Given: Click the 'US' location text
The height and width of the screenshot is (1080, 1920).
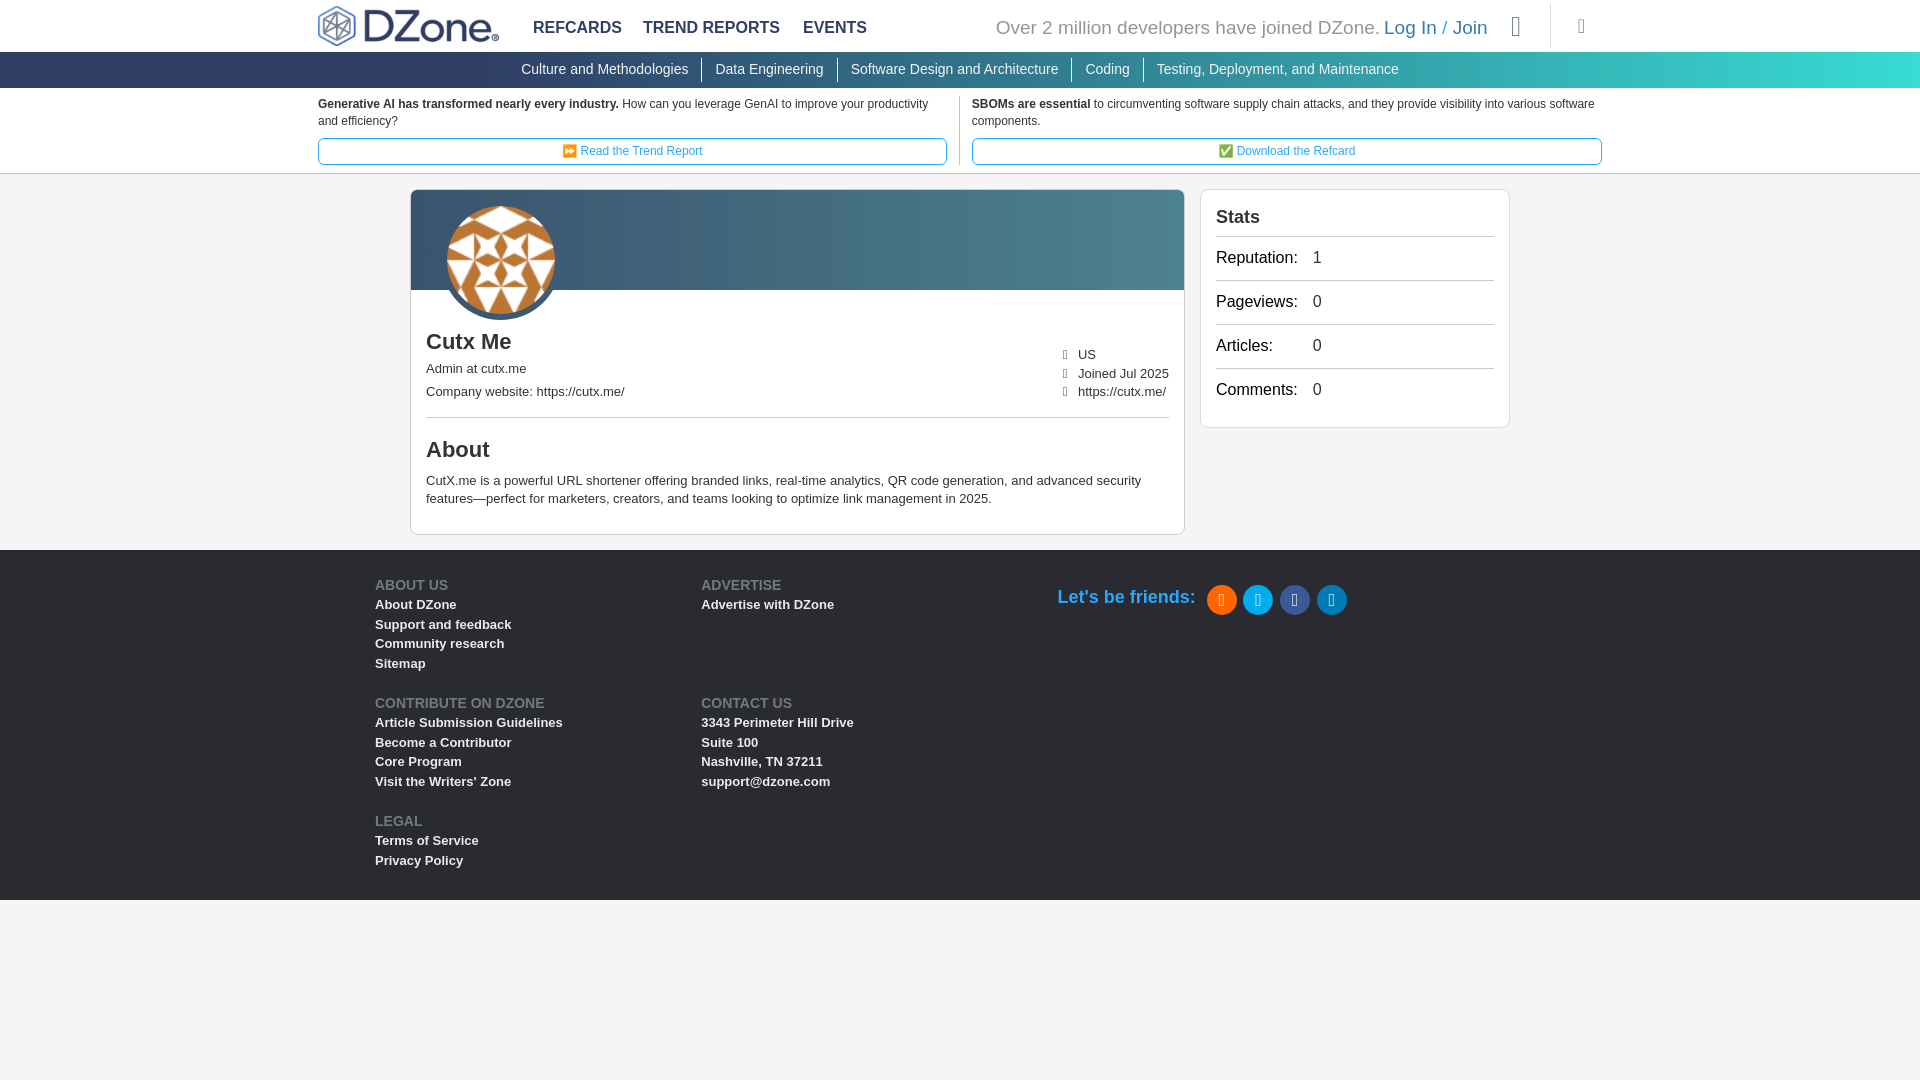Looking at the screenshot, I should 1087,355.
